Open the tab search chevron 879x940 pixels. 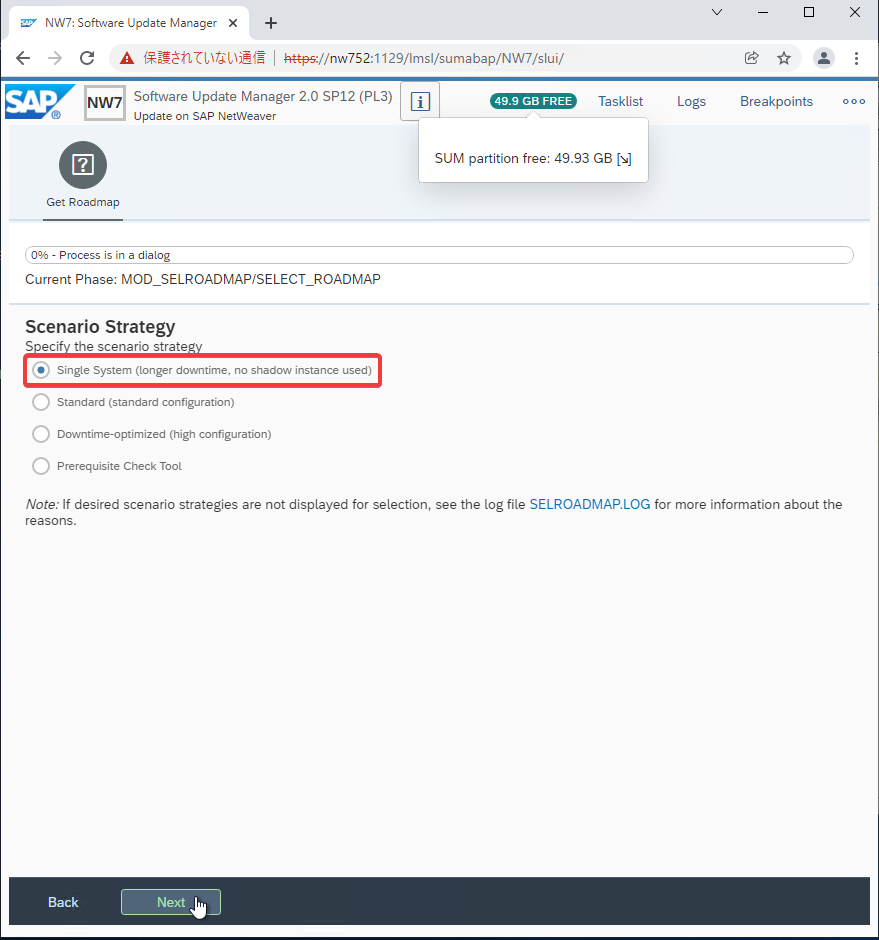[717, 12]
